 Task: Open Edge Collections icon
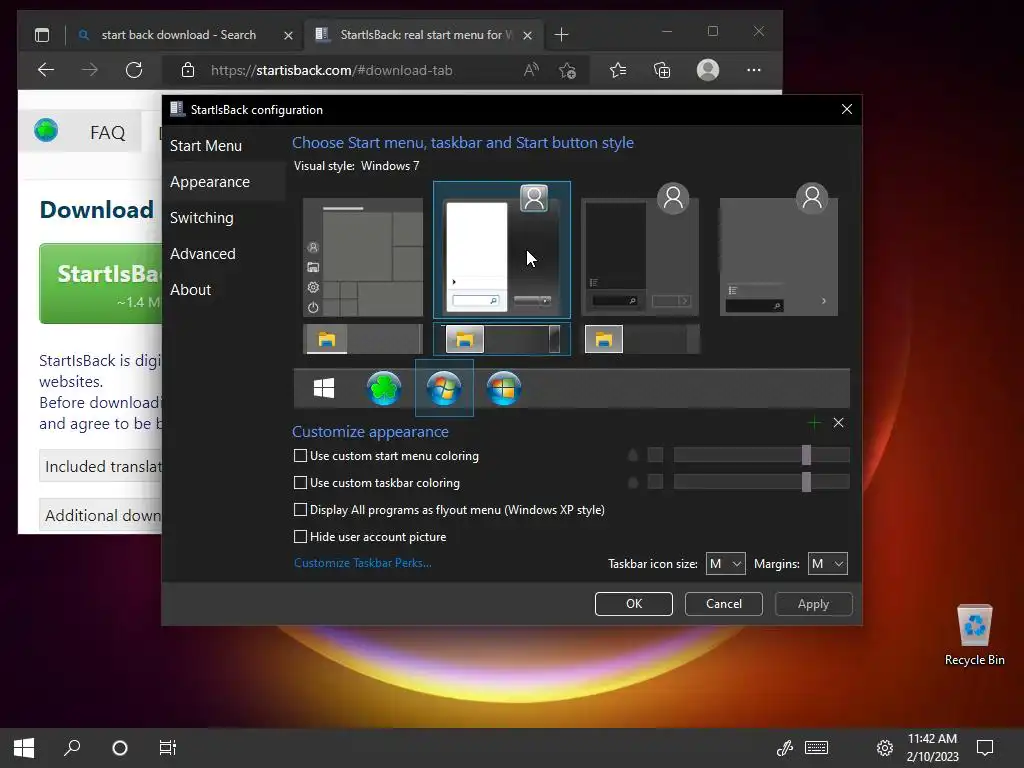point(662,70)
